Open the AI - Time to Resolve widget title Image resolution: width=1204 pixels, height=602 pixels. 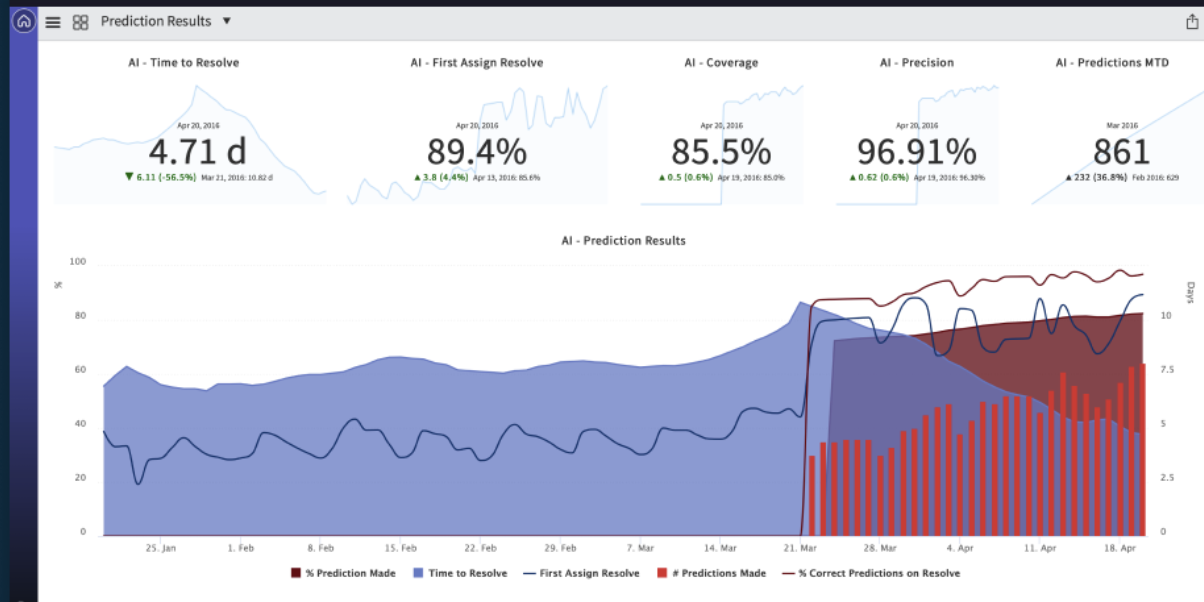point(184,62)
